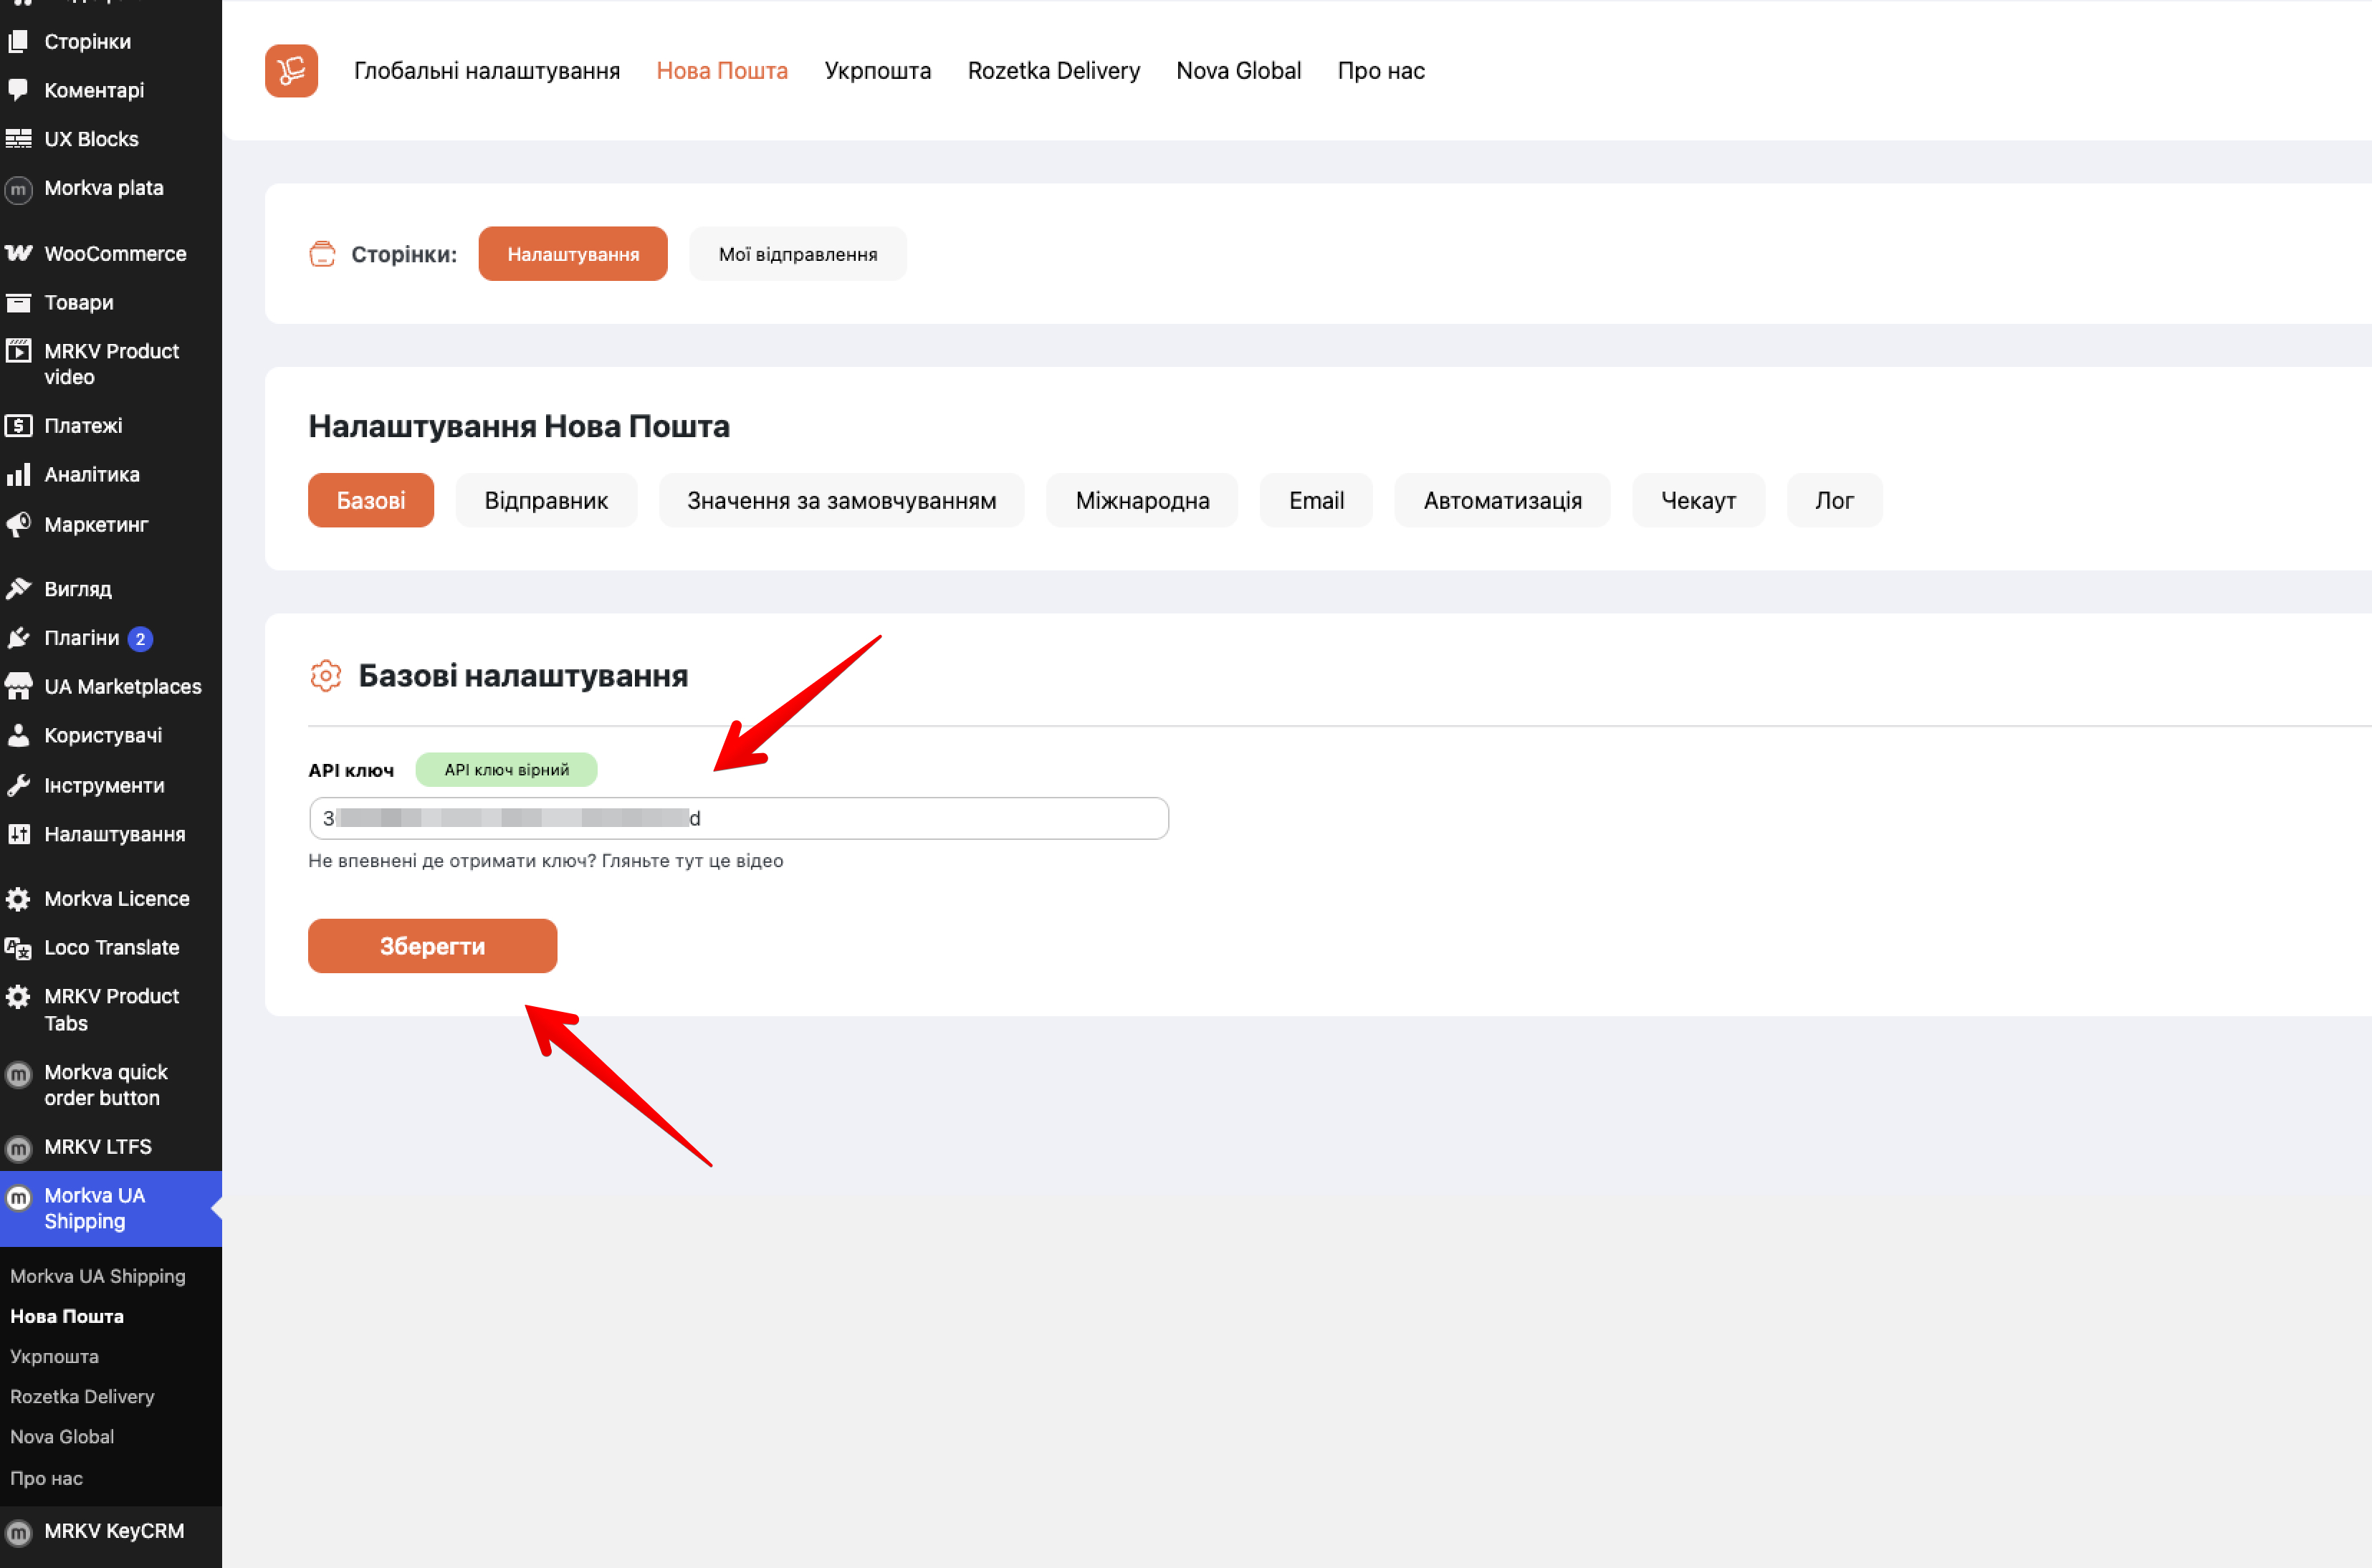Open Rozetka Delivery submenu item
The image size is (2372, 1568).
[x=82, y=1396]
